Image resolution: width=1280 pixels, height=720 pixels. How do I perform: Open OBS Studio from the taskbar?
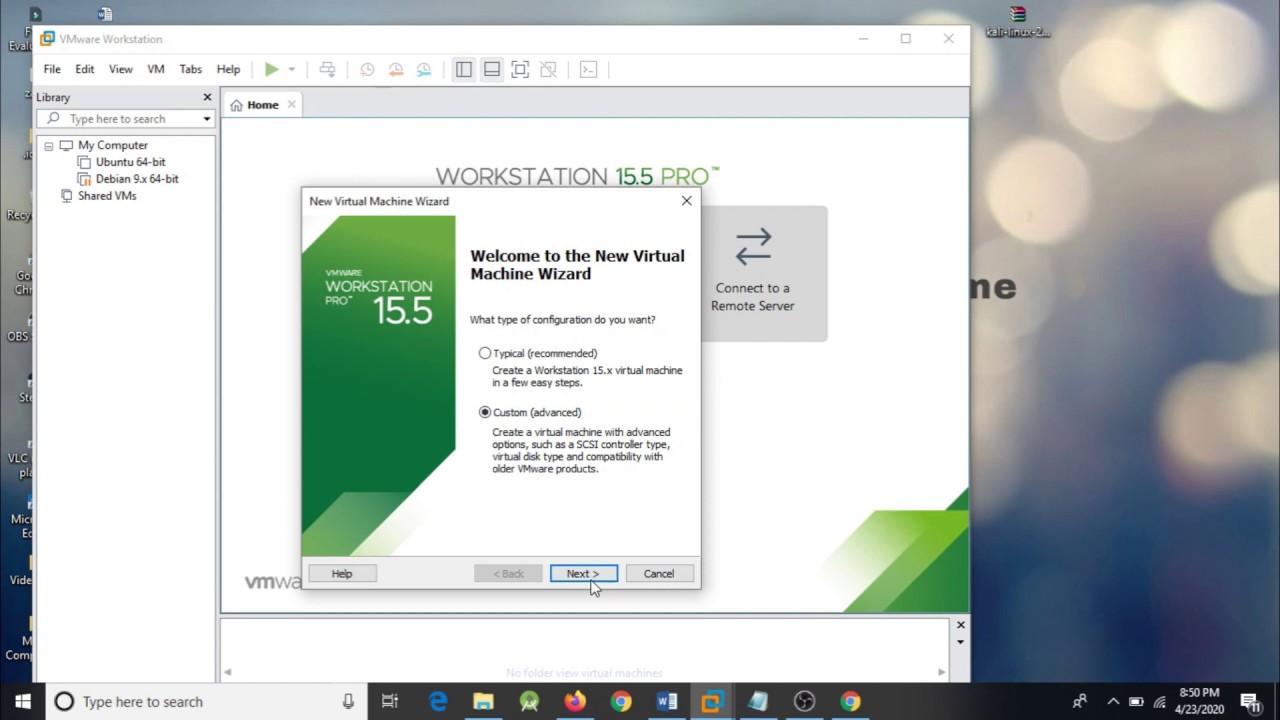(804, 701)
